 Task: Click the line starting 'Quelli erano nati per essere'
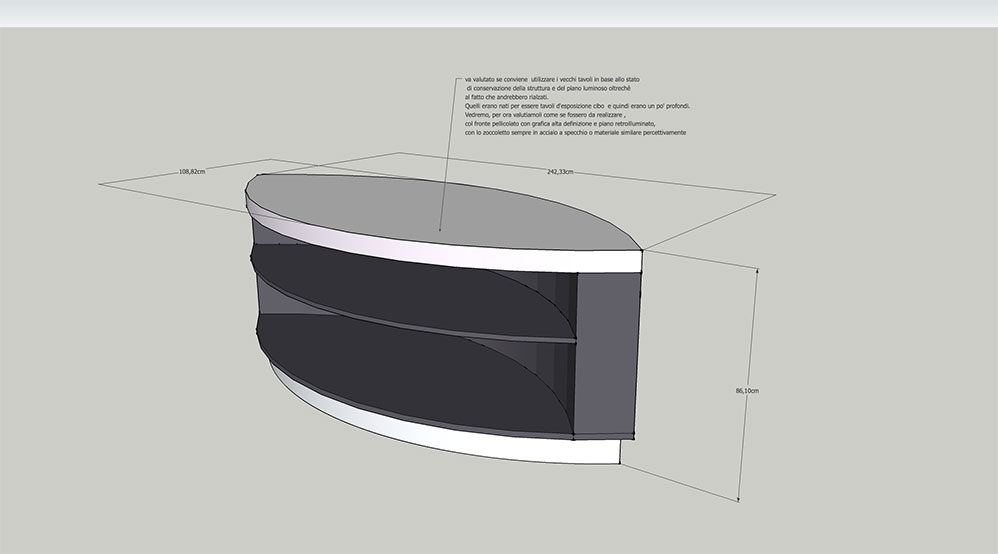click(x=577, y=106)
